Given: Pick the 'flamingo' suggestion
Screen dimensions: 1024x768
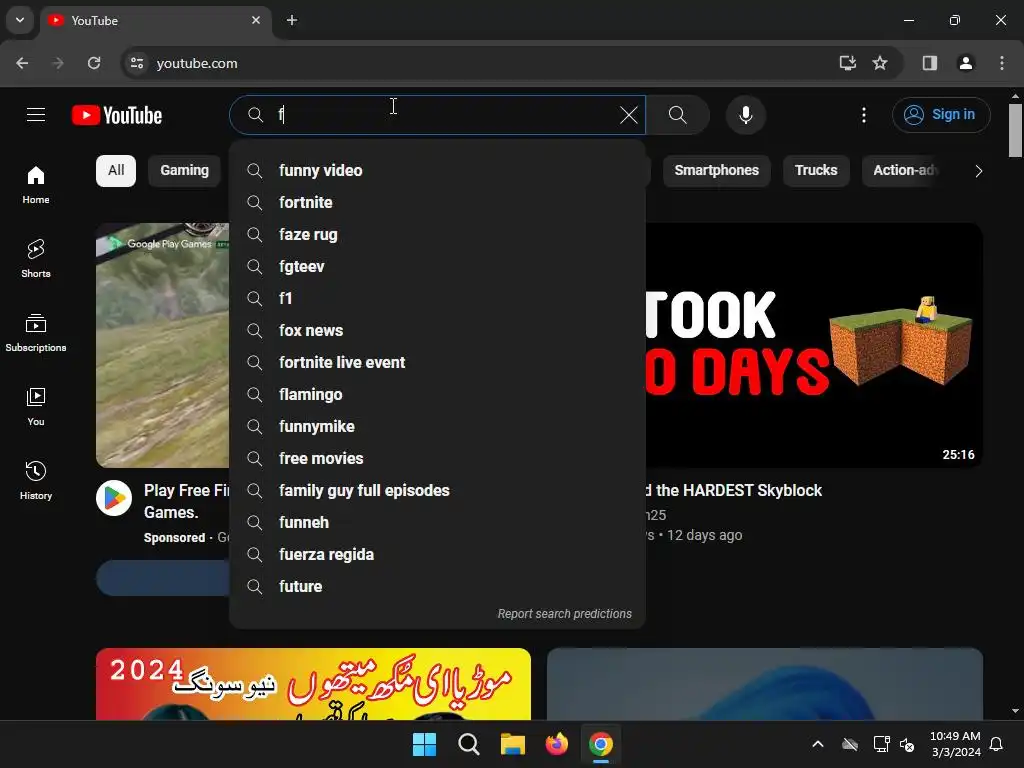Looking at the screenshot, I should [x=437, y=394].
